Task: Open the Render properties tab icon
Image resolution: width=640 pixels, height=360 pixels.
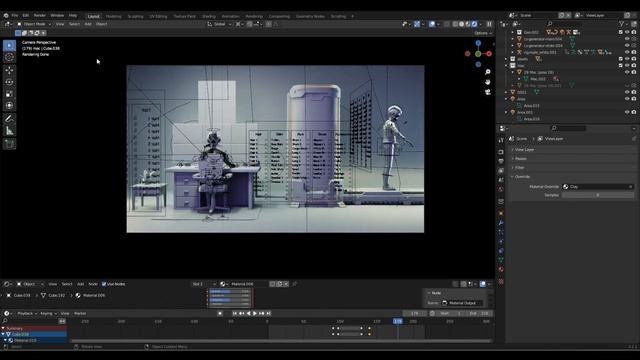Action: 501,152
